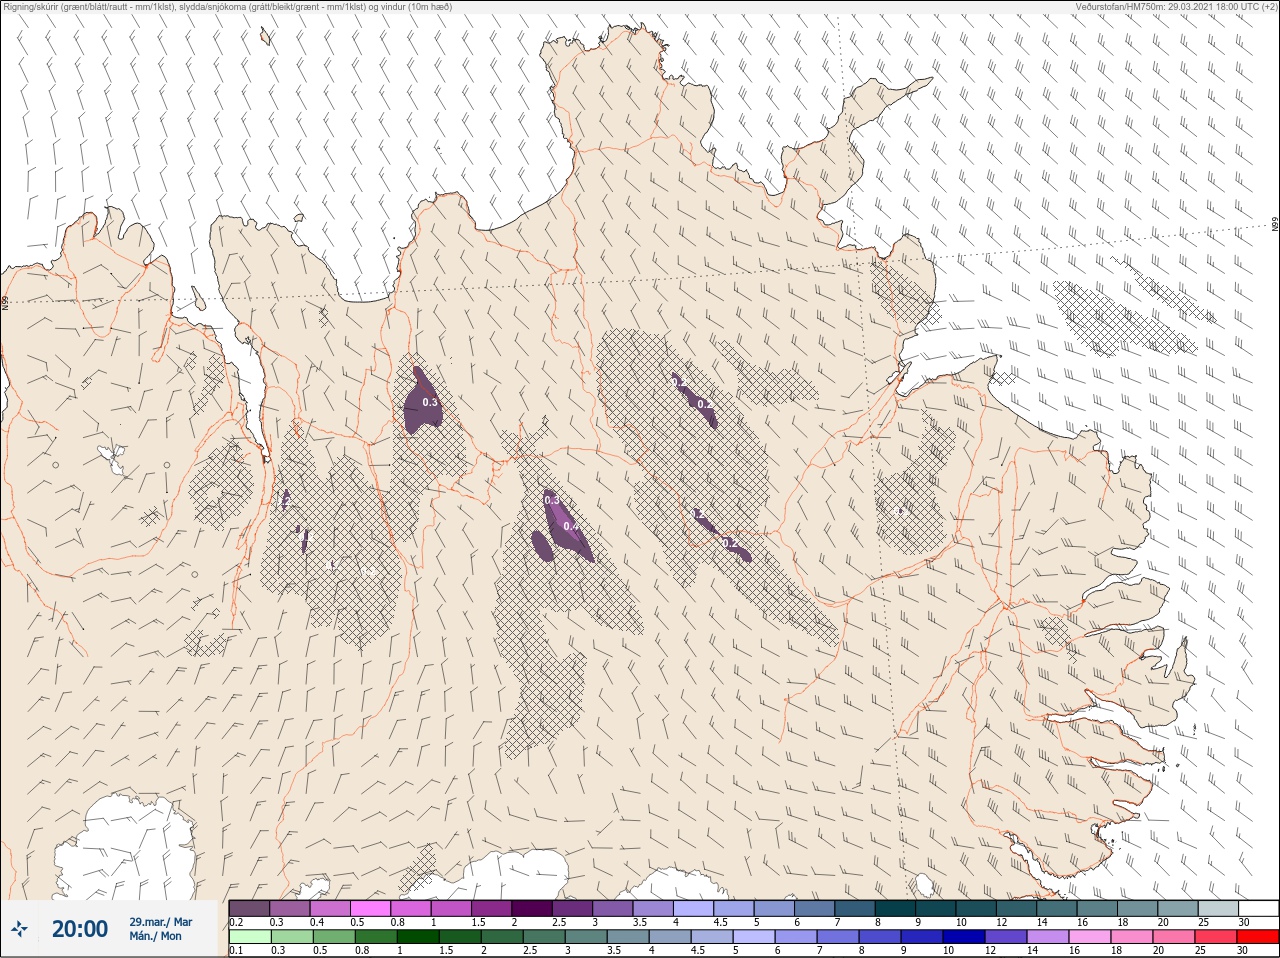
Task: Click the weather office logo beside 20:00
Action: click(x=20, y=929)
